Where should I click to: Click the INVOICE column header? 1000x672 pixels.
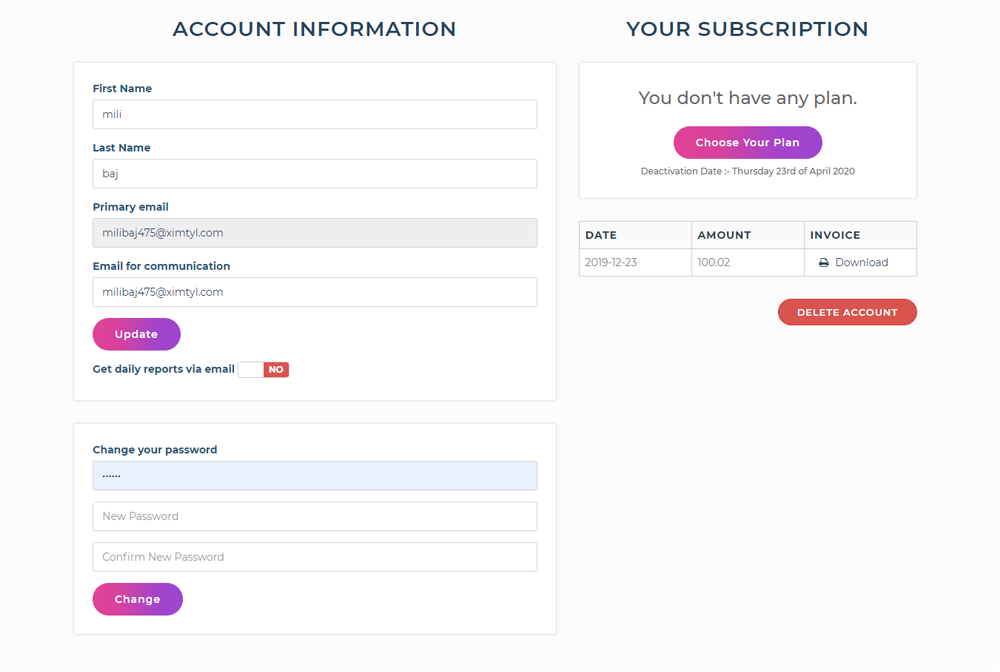pyautogui.click(x=836, y=234)
